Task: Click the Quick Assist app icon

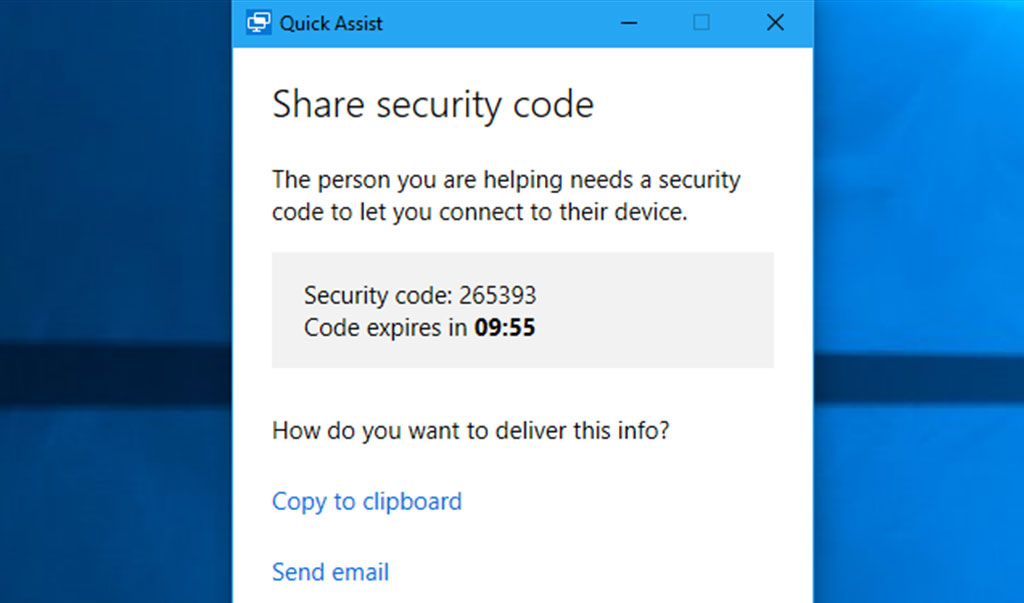Action: tap(258, 23)
